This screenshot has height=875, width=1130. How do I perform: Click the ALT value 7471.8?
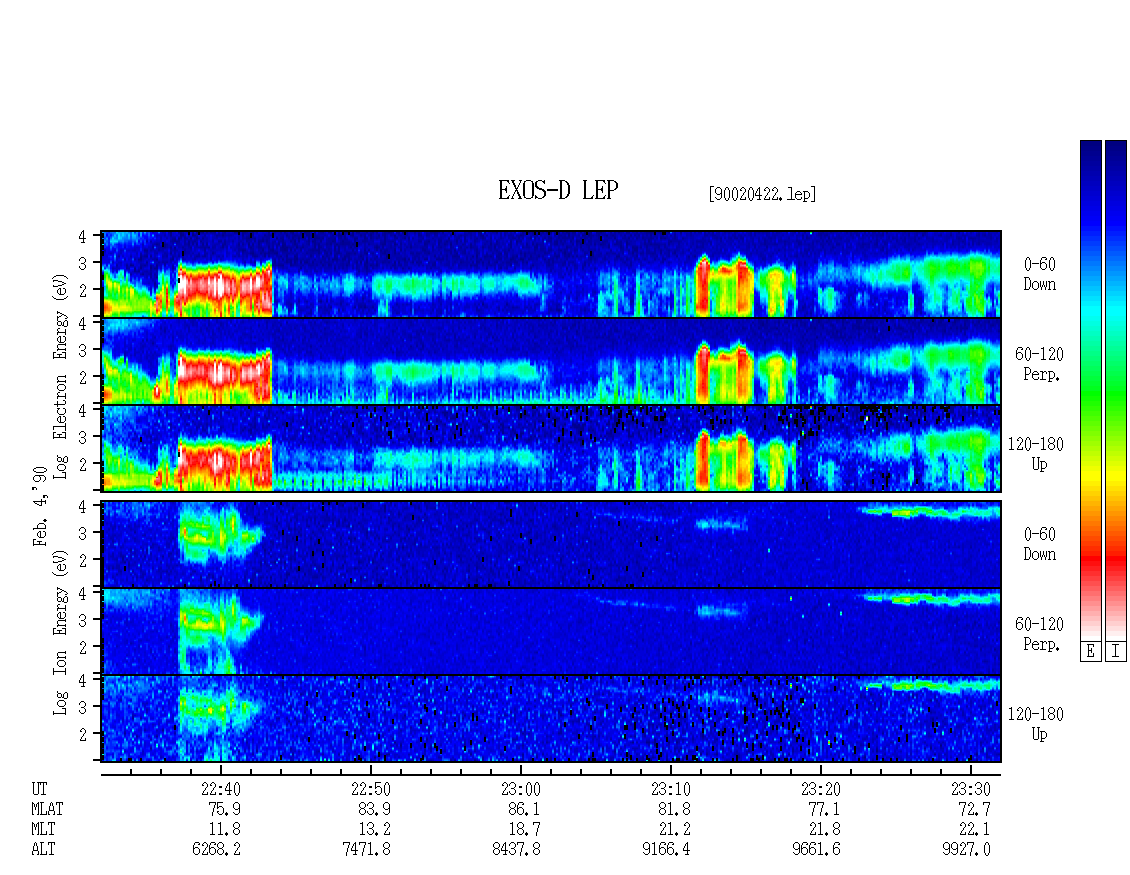tap(366, 849)
